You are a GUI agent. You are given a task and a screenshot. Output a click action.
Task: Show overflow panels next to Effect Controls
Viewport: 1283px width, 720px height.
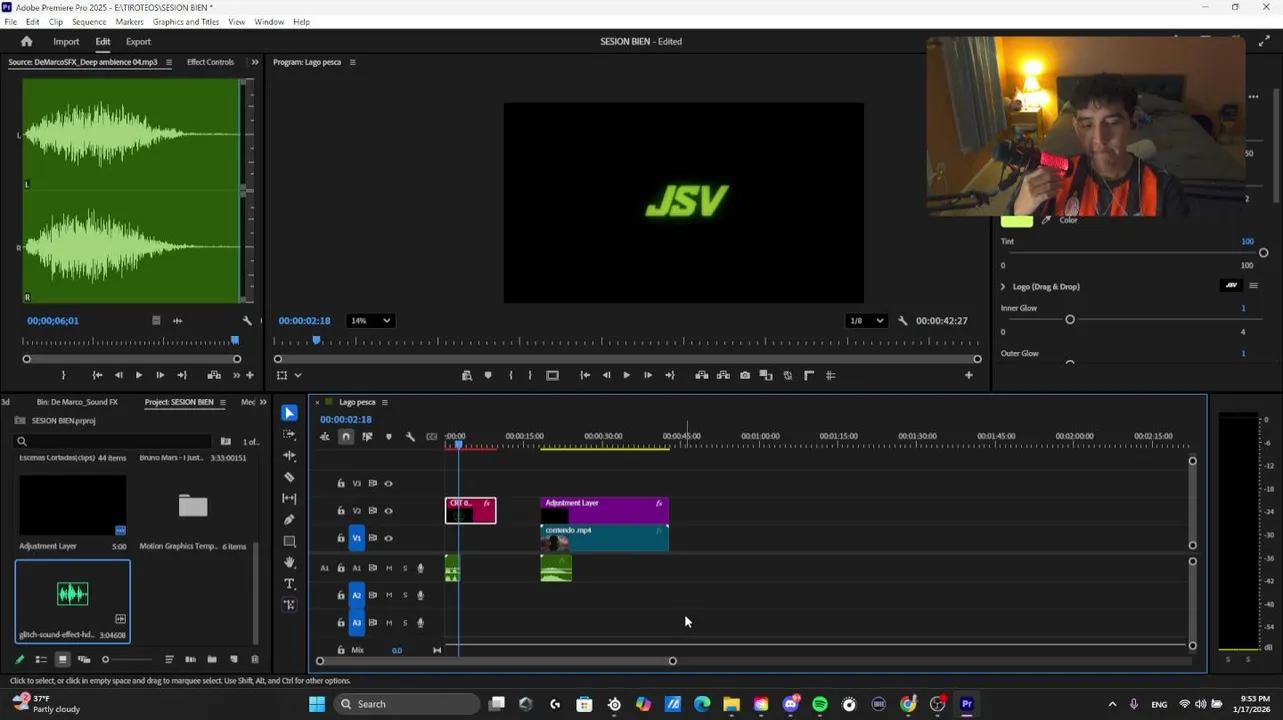point(255,62)
